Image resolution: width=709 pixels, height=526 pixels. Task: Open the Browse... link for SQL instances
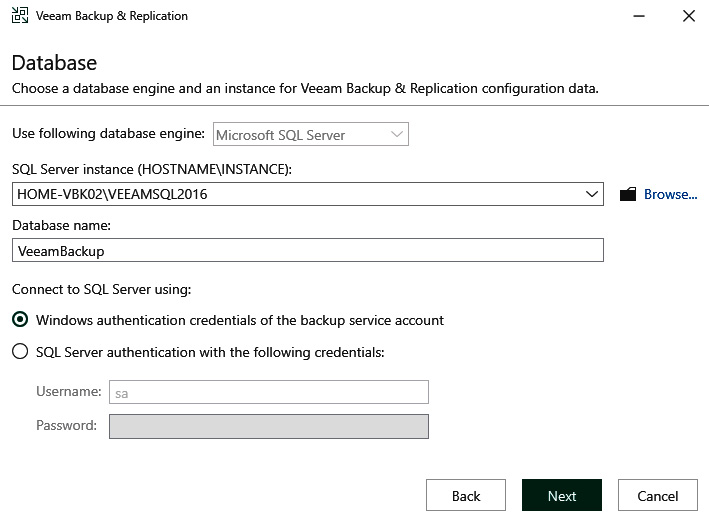[671, 194]
